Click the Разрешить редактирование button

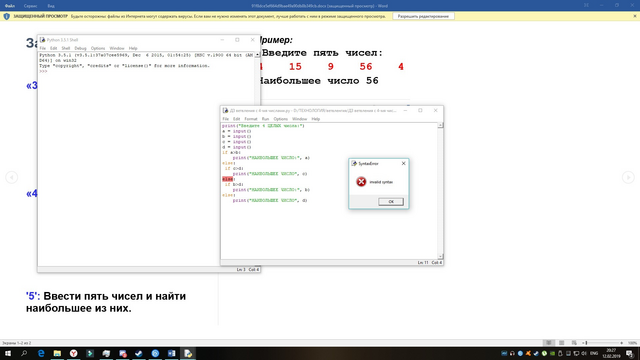(x=423, y=16)
